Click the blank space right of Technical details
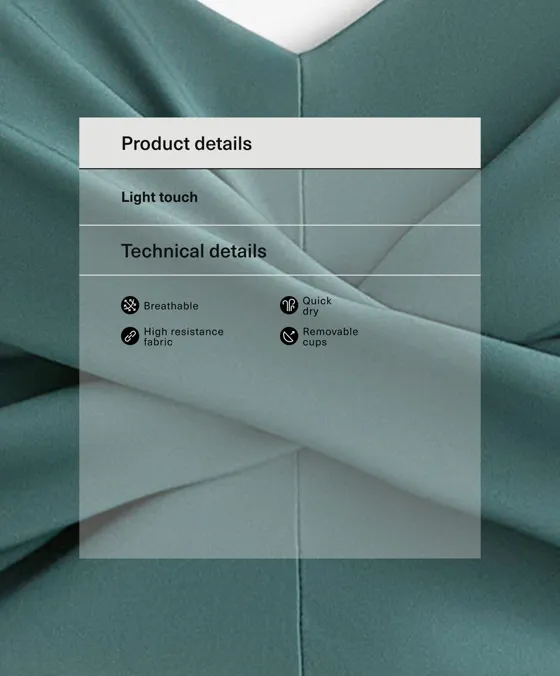560x676 pixels. (373, 251)
